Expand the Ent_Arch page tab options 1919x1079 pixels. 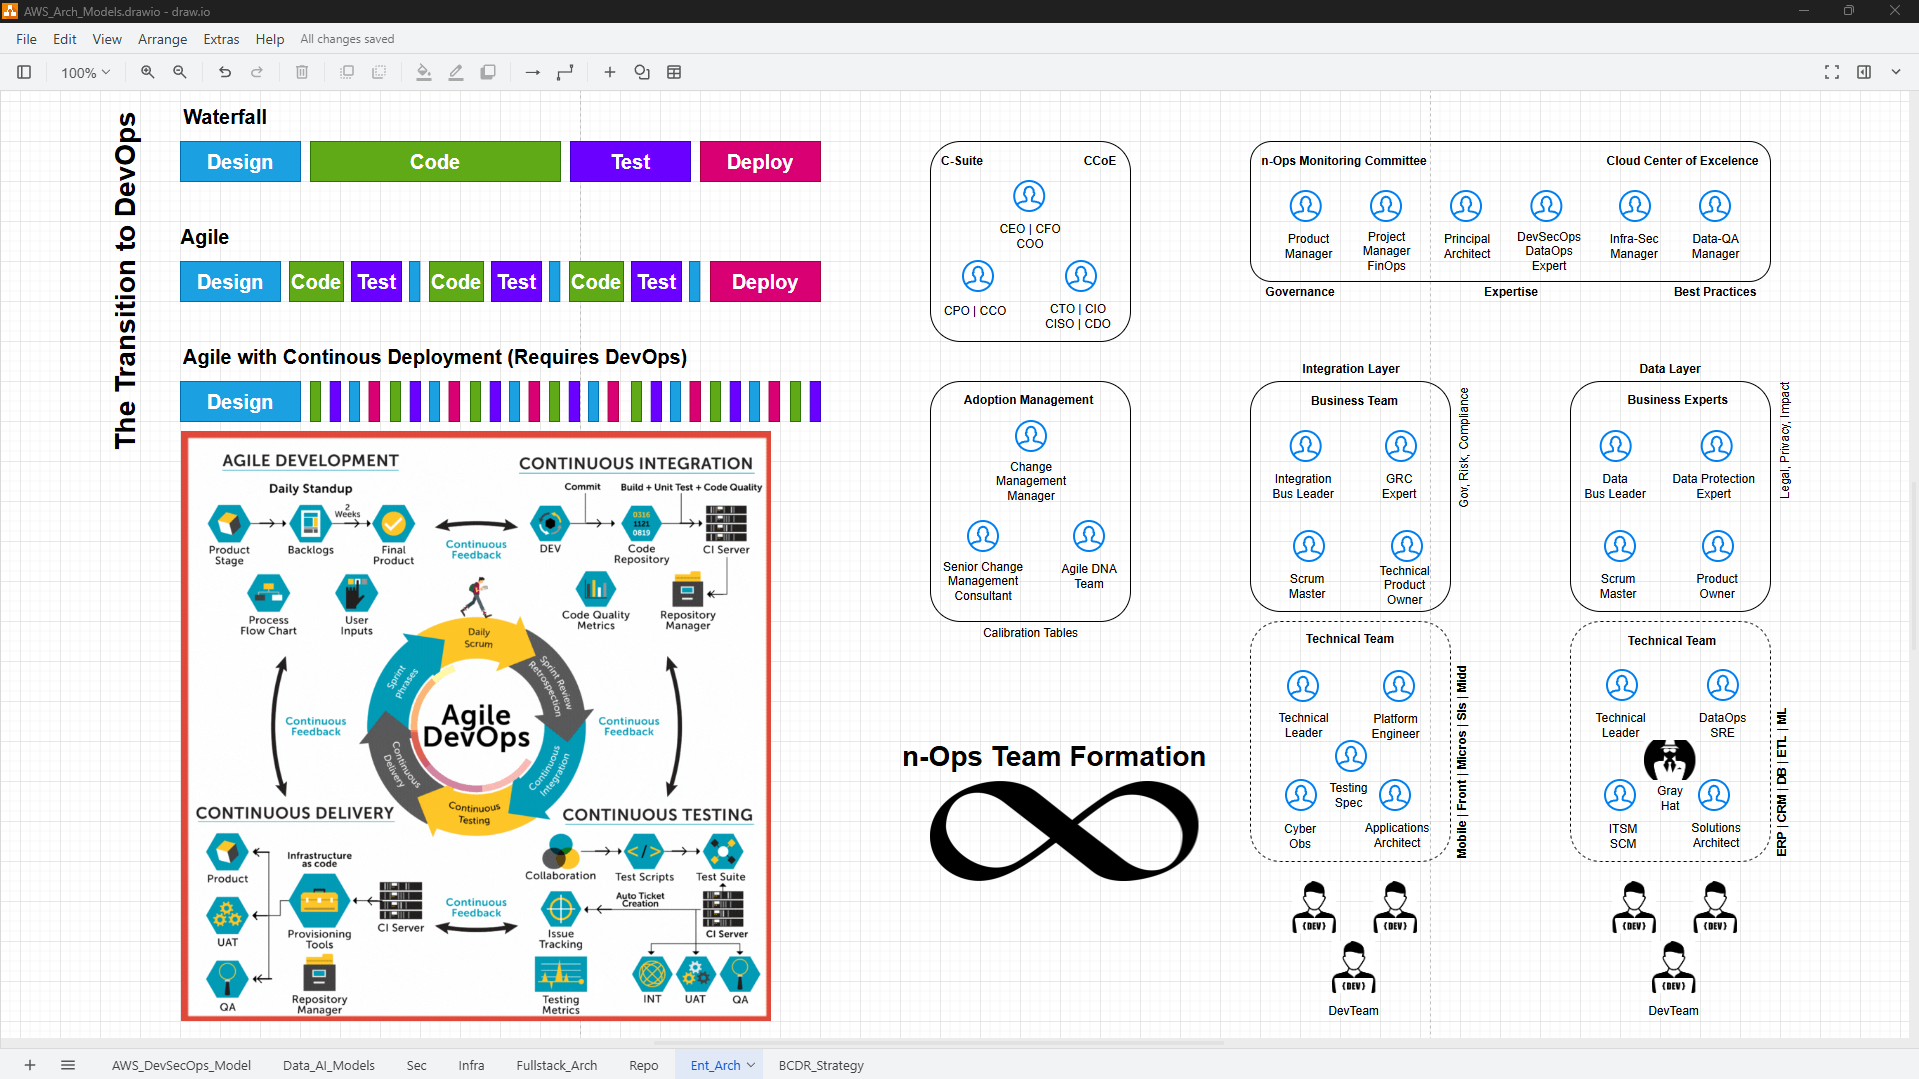(751, 1065)
